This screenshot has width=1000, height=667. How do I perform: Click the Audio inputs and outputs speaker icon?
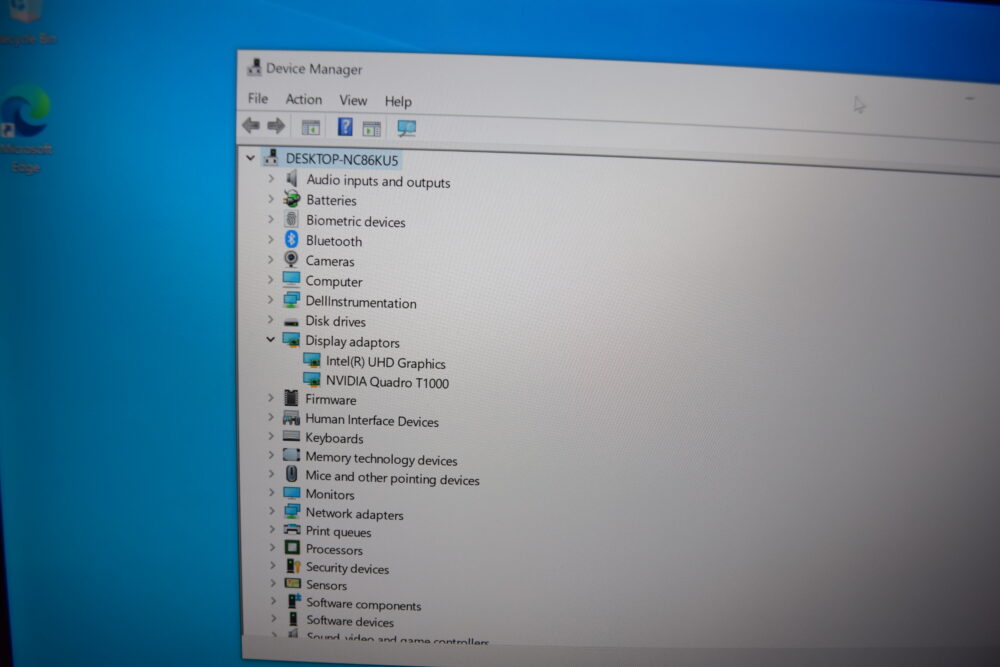tap(291, 179)
